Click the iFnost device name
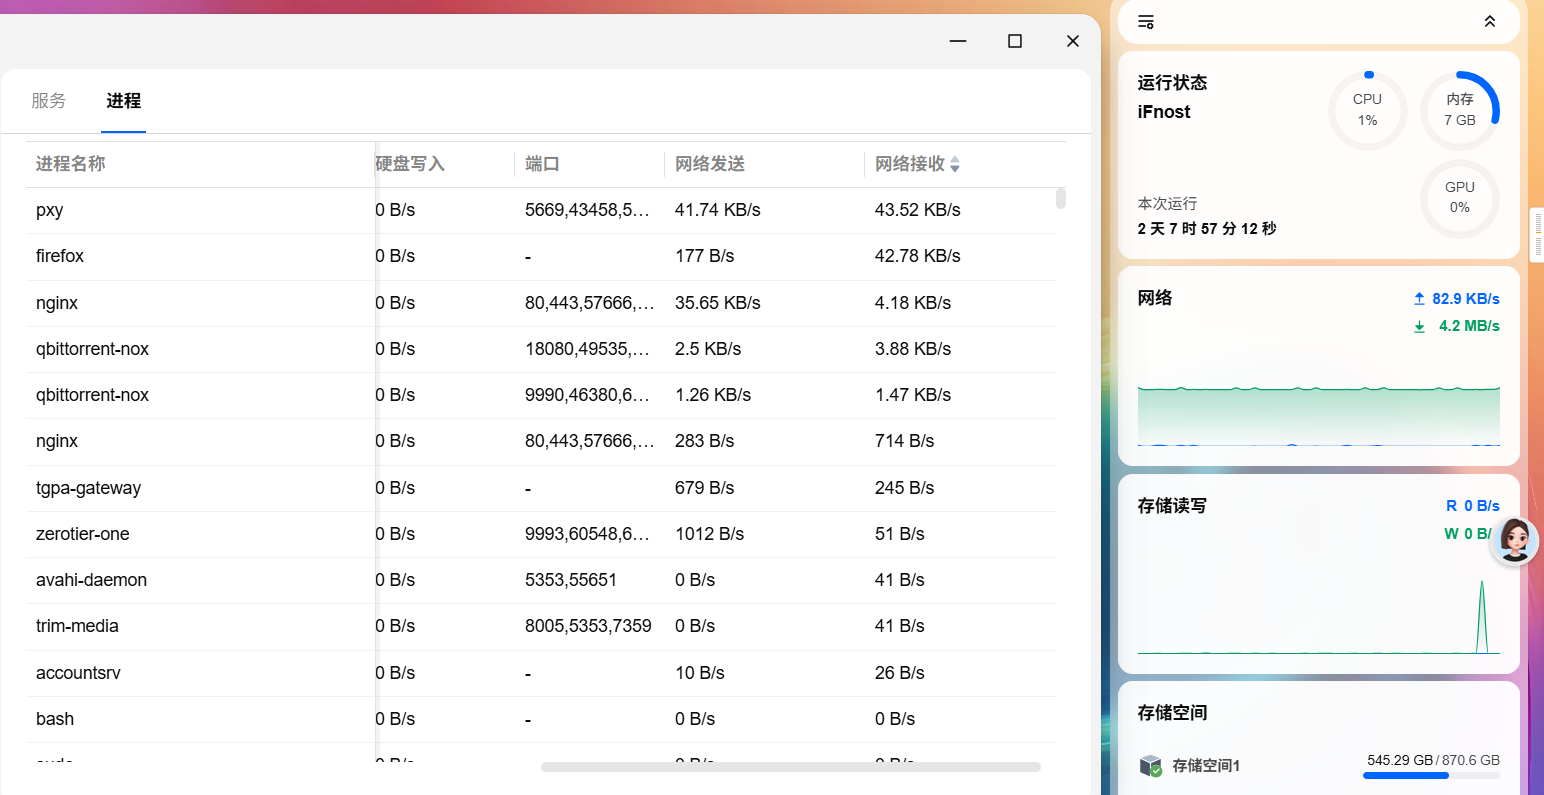This screenshot has width=1544, height=795. (x=1164, y=112)
